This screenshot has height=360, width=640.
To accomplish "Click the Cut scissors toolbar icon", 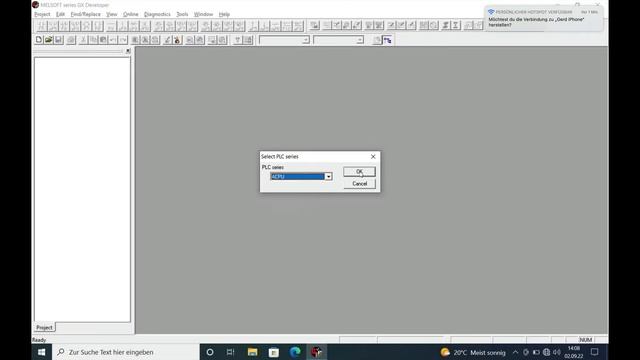I will [83, 40].
